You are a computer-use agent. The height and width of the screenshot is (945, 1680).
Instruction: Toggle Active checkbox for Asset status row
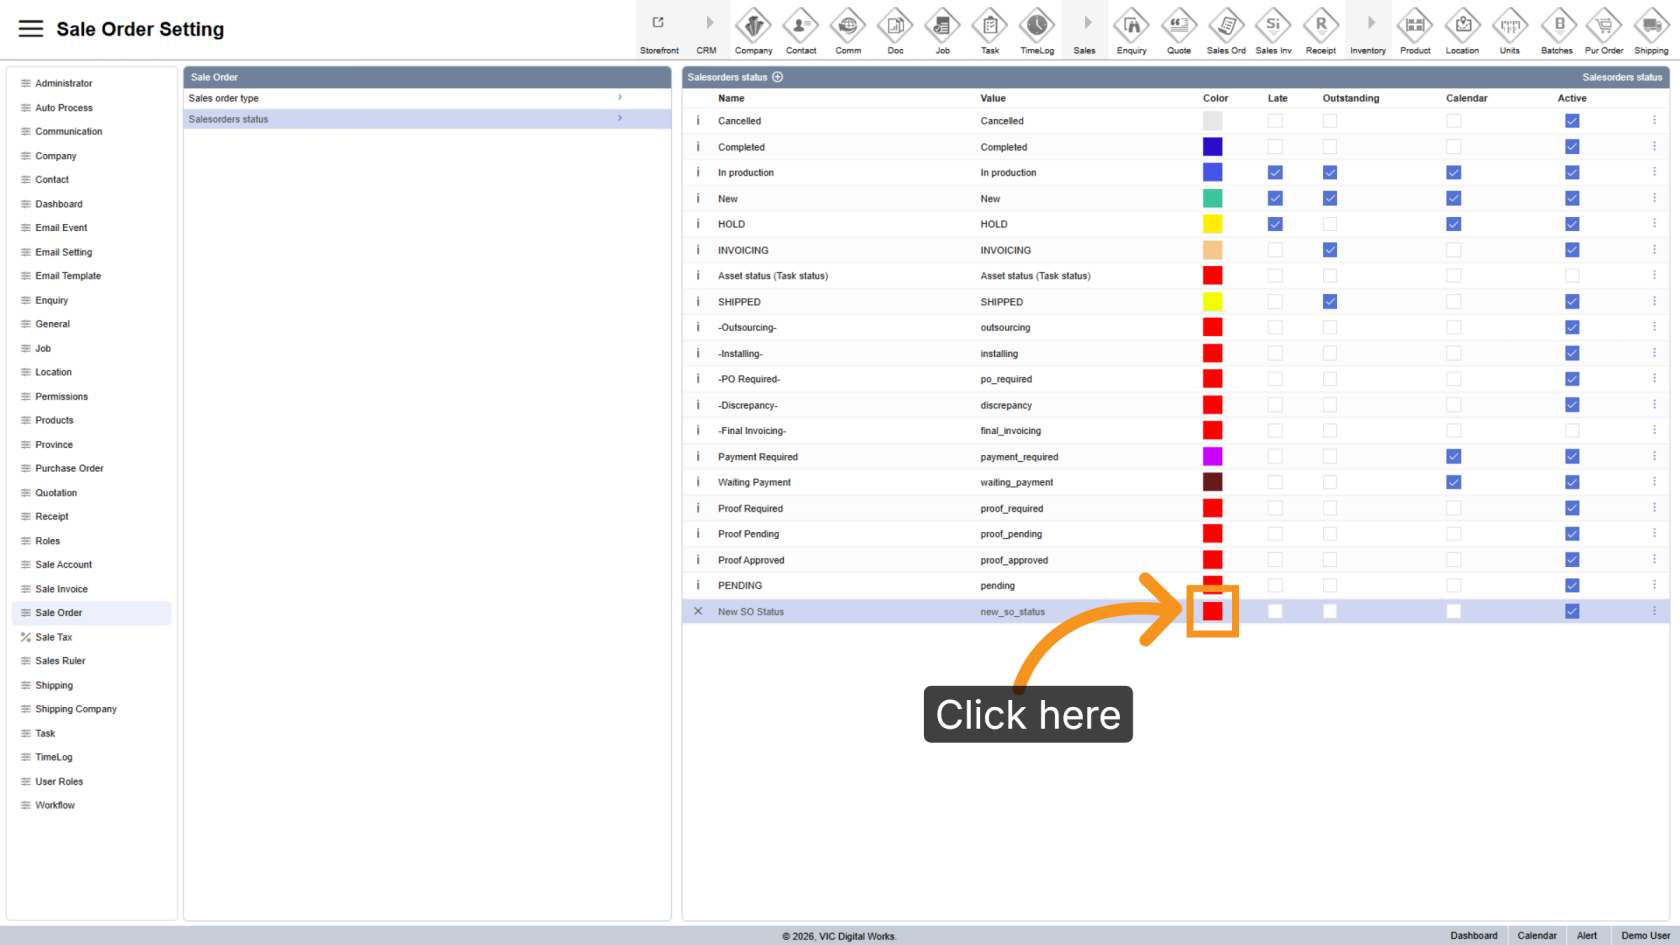click(1572, 275)
